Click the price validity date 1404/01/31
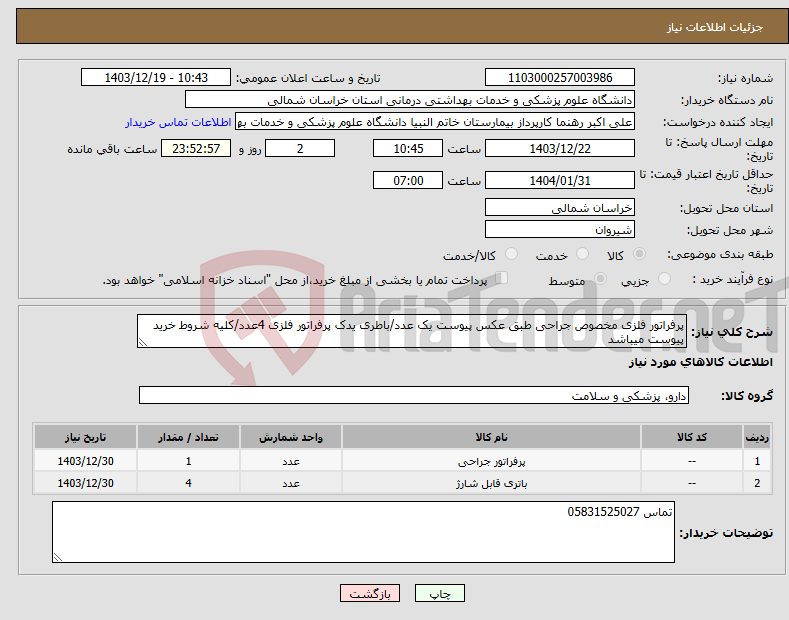This screenshot has height=620, width=789. [x=560, y=180]
